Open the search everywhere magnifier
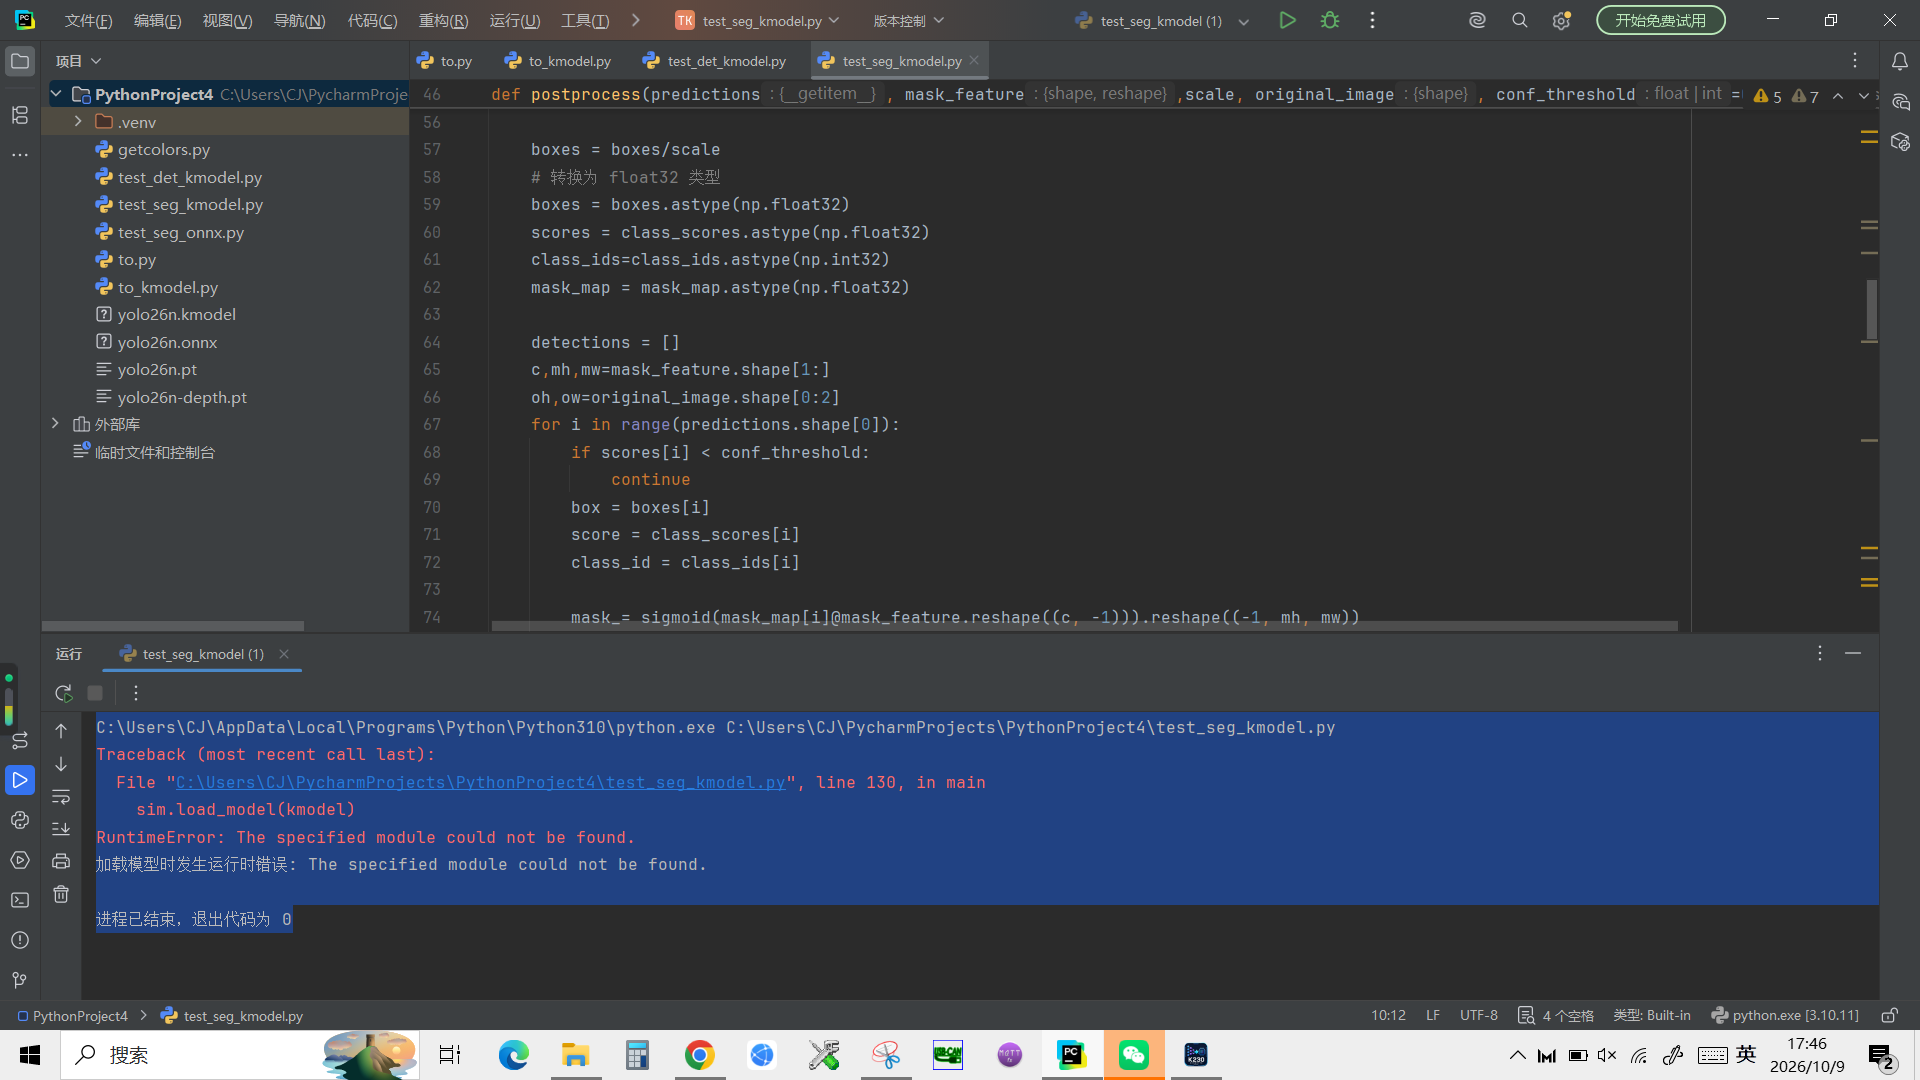The width and height of the screenshot is (1920, 1080). (x=1519, y=20)
